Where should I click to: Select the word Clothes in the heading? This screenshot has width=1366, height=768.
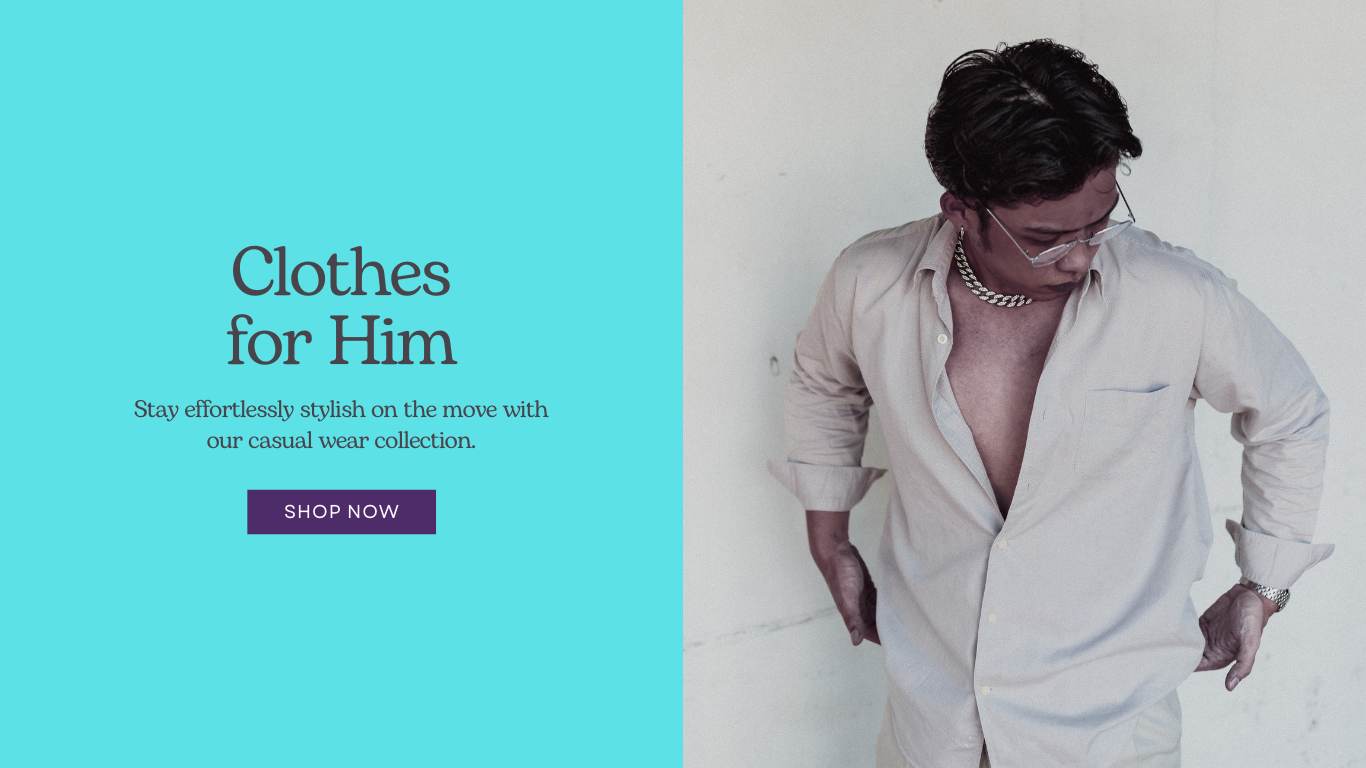pyautogui.click(x=341, y=272)
